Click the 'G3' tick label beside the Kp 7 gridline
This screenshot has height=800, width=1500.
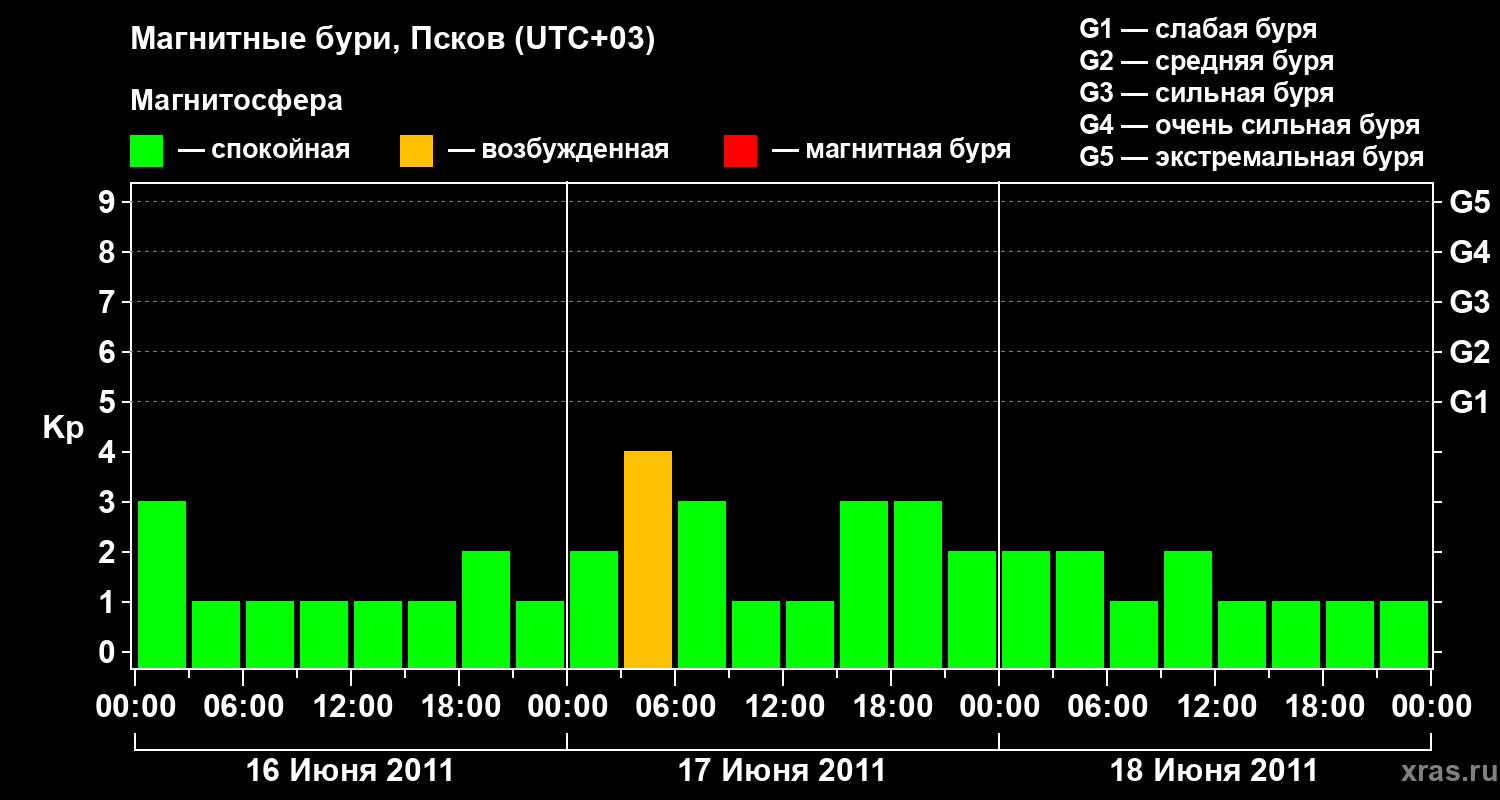tap(1469, 302)
